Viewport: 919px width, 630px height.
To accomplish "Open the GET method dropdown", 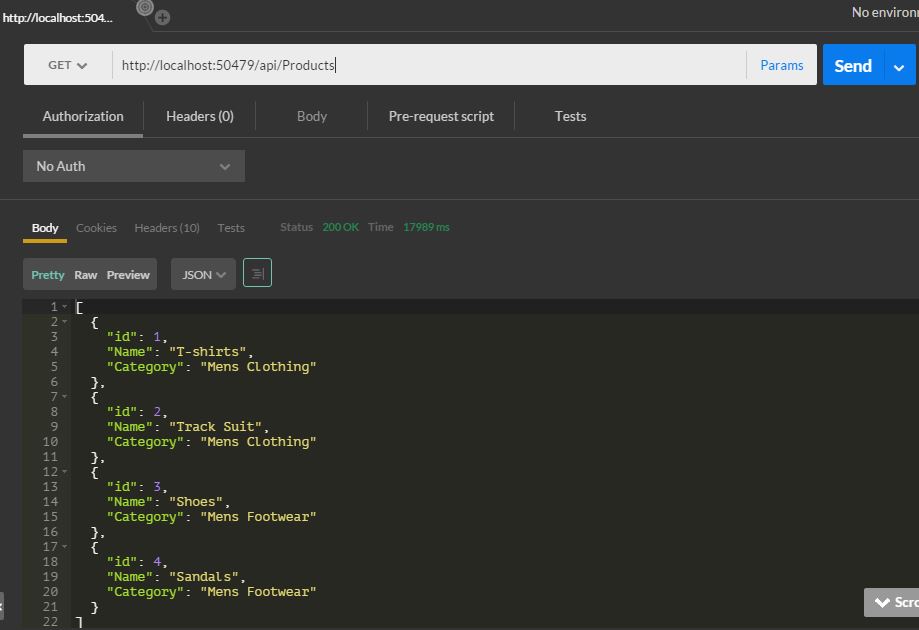I will click(67, 65).
